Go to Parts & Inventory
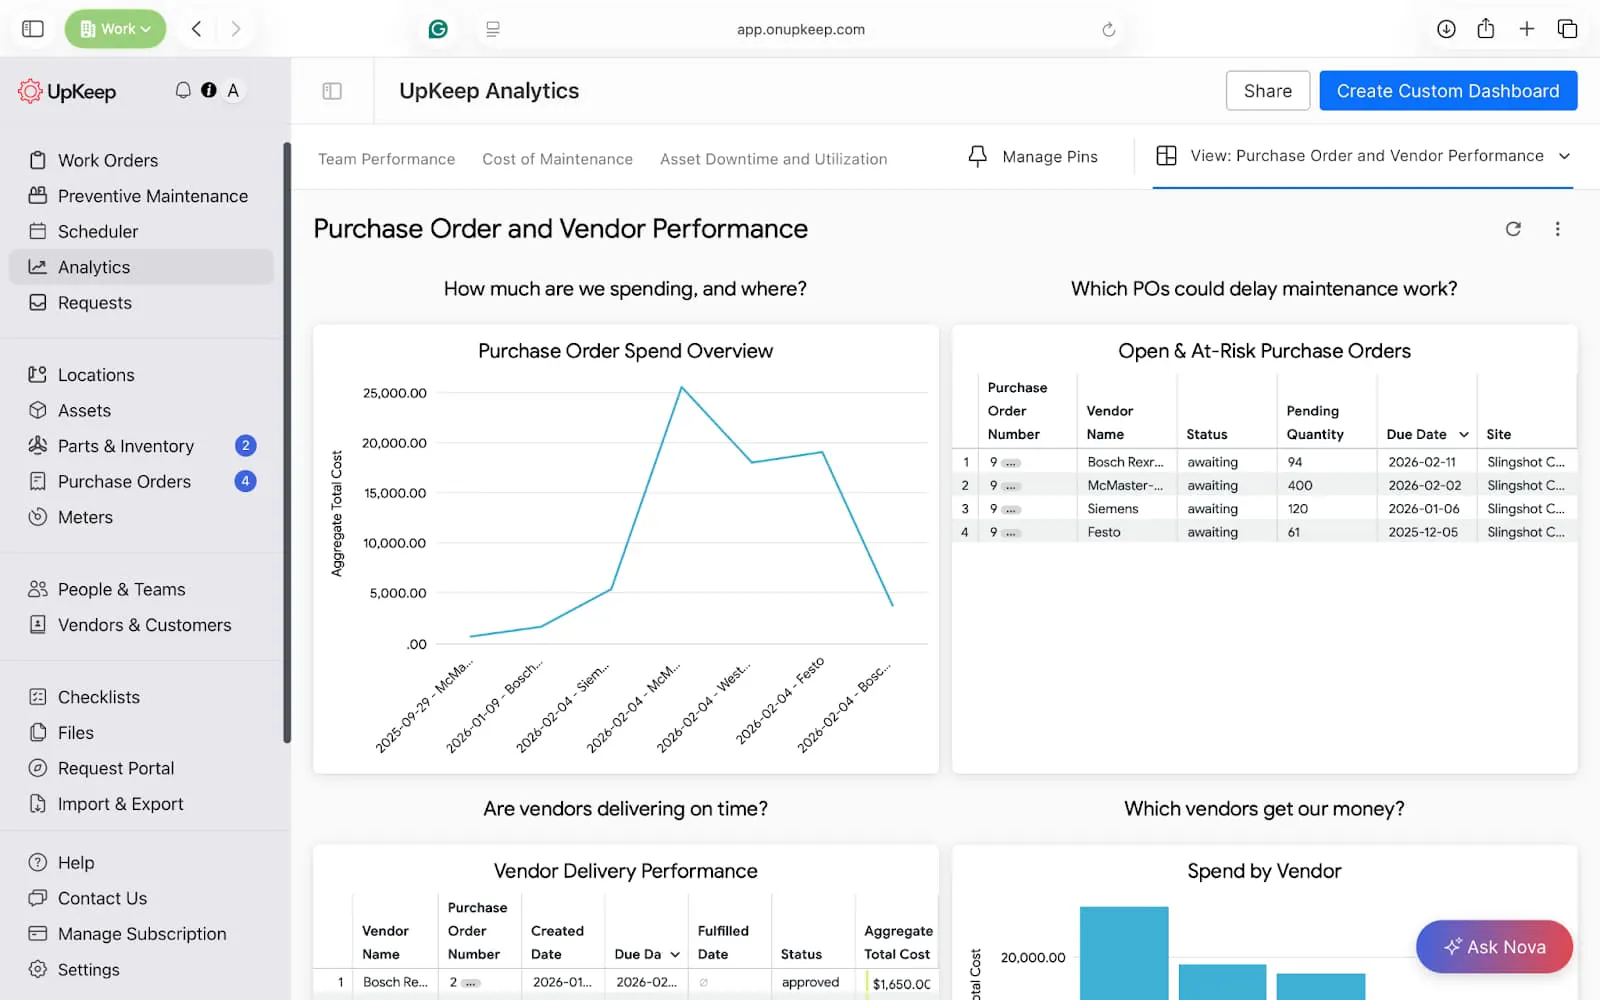Screen dimensions: 1600x1000 pos(125,446)
